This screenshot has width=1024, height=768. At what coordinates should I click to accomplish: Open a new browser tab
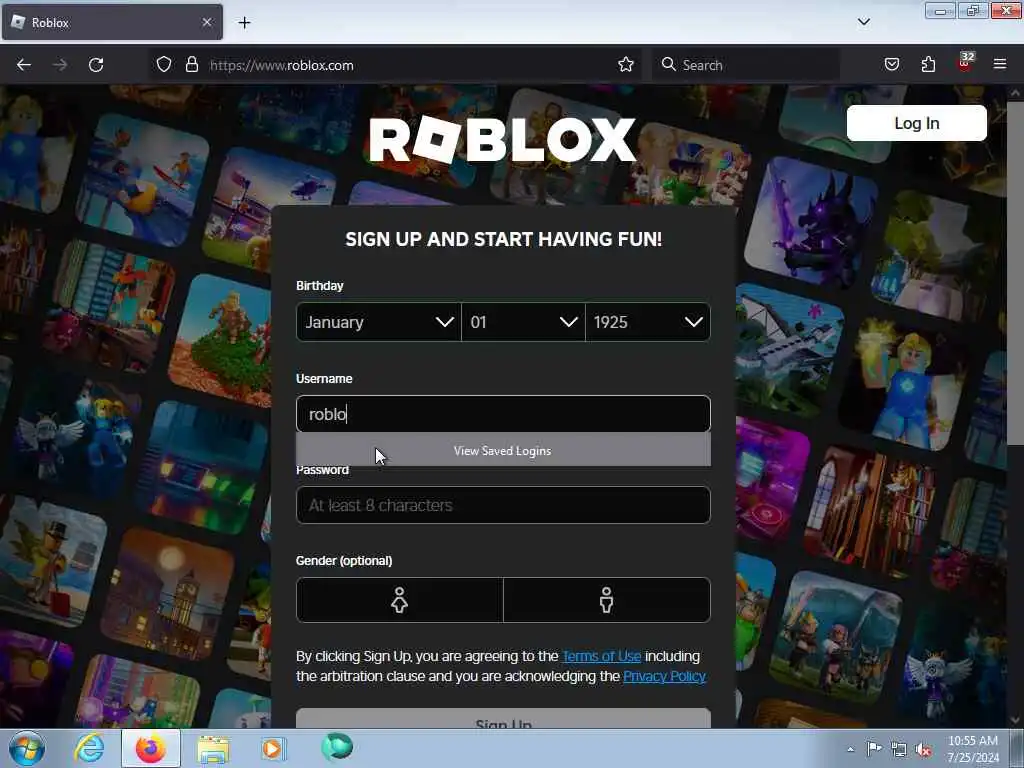coord(244,23)
